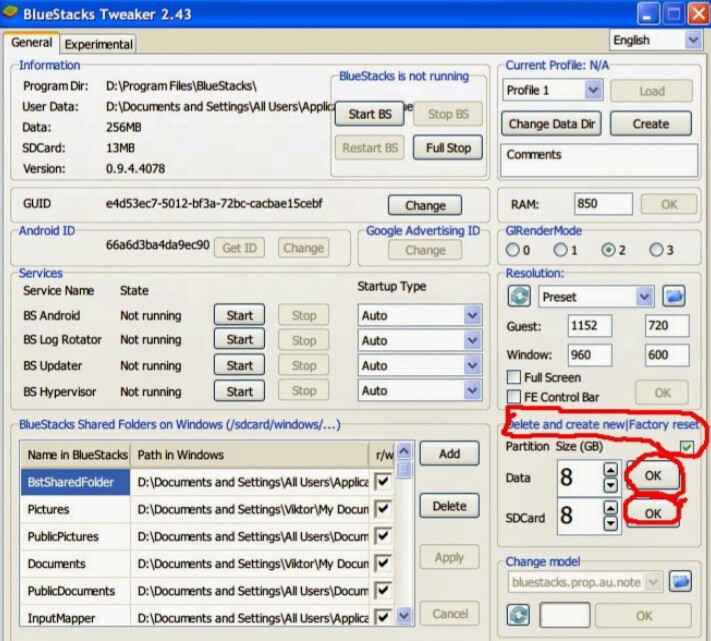This screenshot has height=641, width=711.
Task: Select GlRenderMode option 3
Action: click(x=657, y=250)
